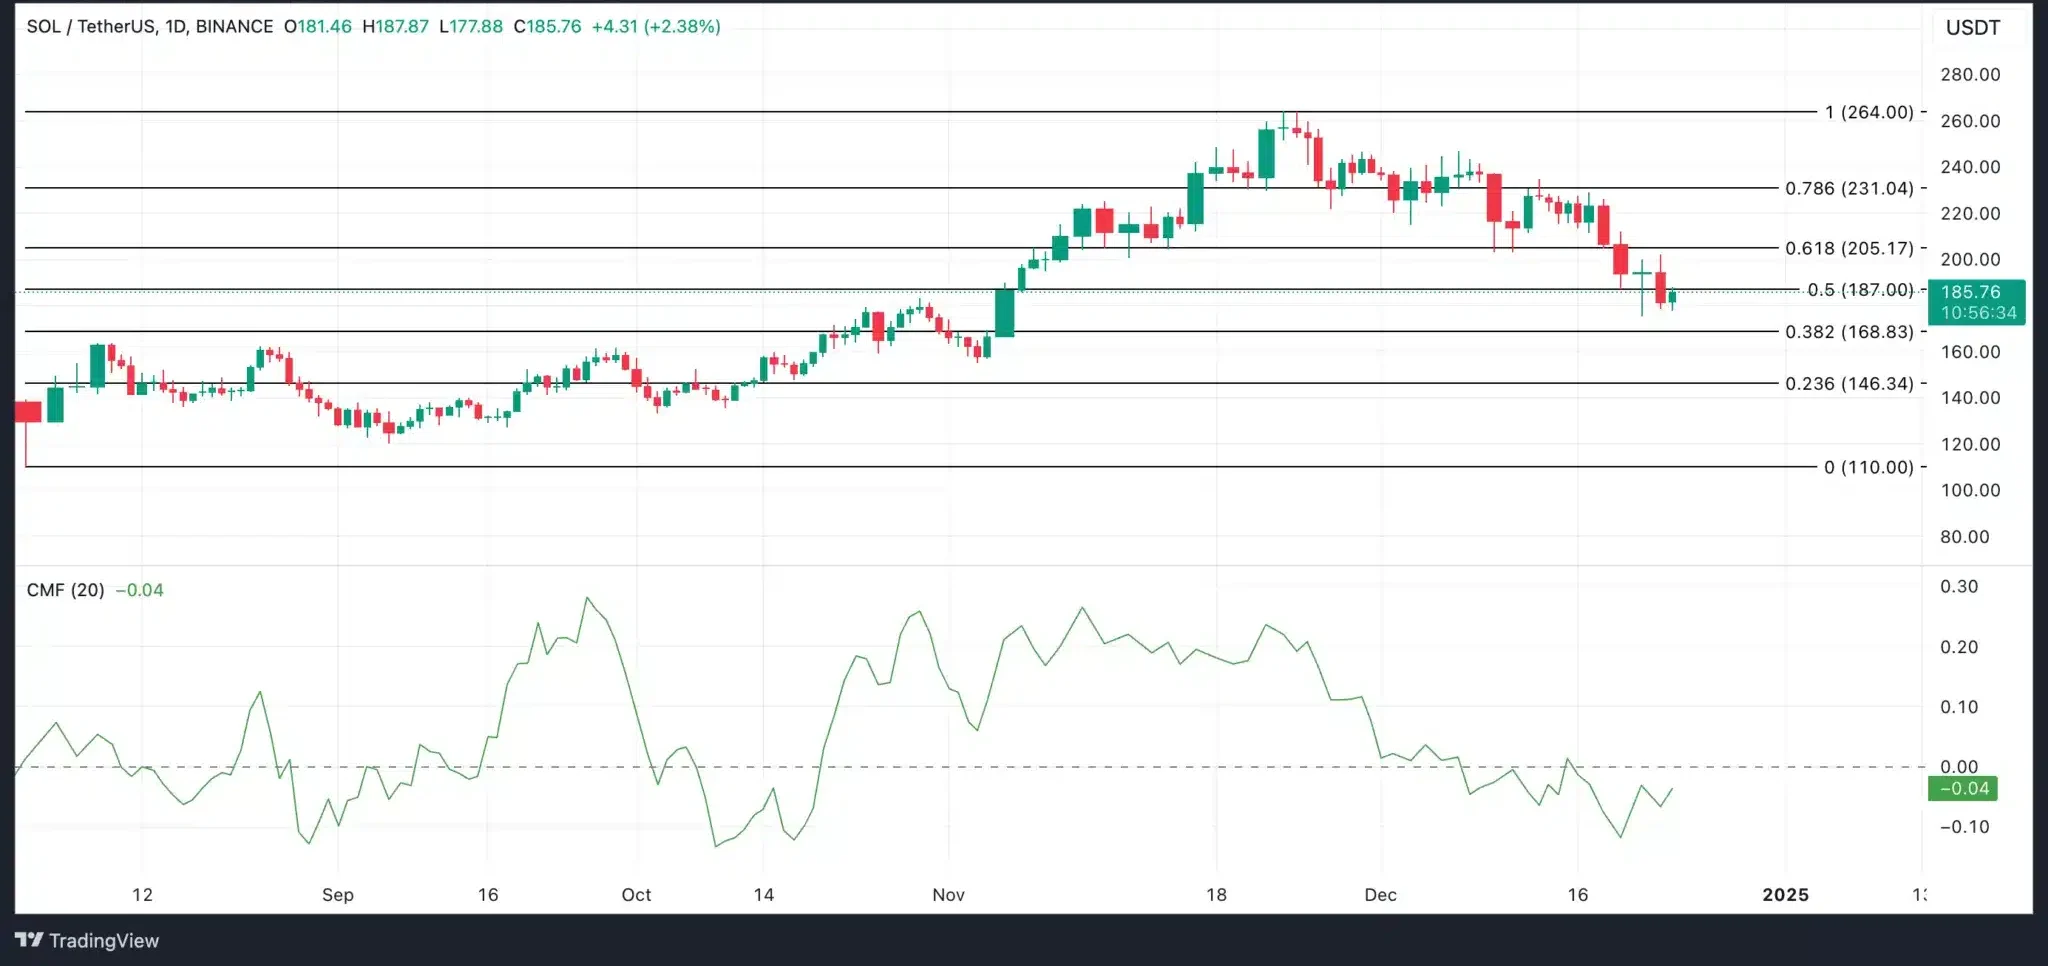Click the CMF −0.10 scale label
This screenshot has width=2048, height=966.
[x=1964, y=827]
